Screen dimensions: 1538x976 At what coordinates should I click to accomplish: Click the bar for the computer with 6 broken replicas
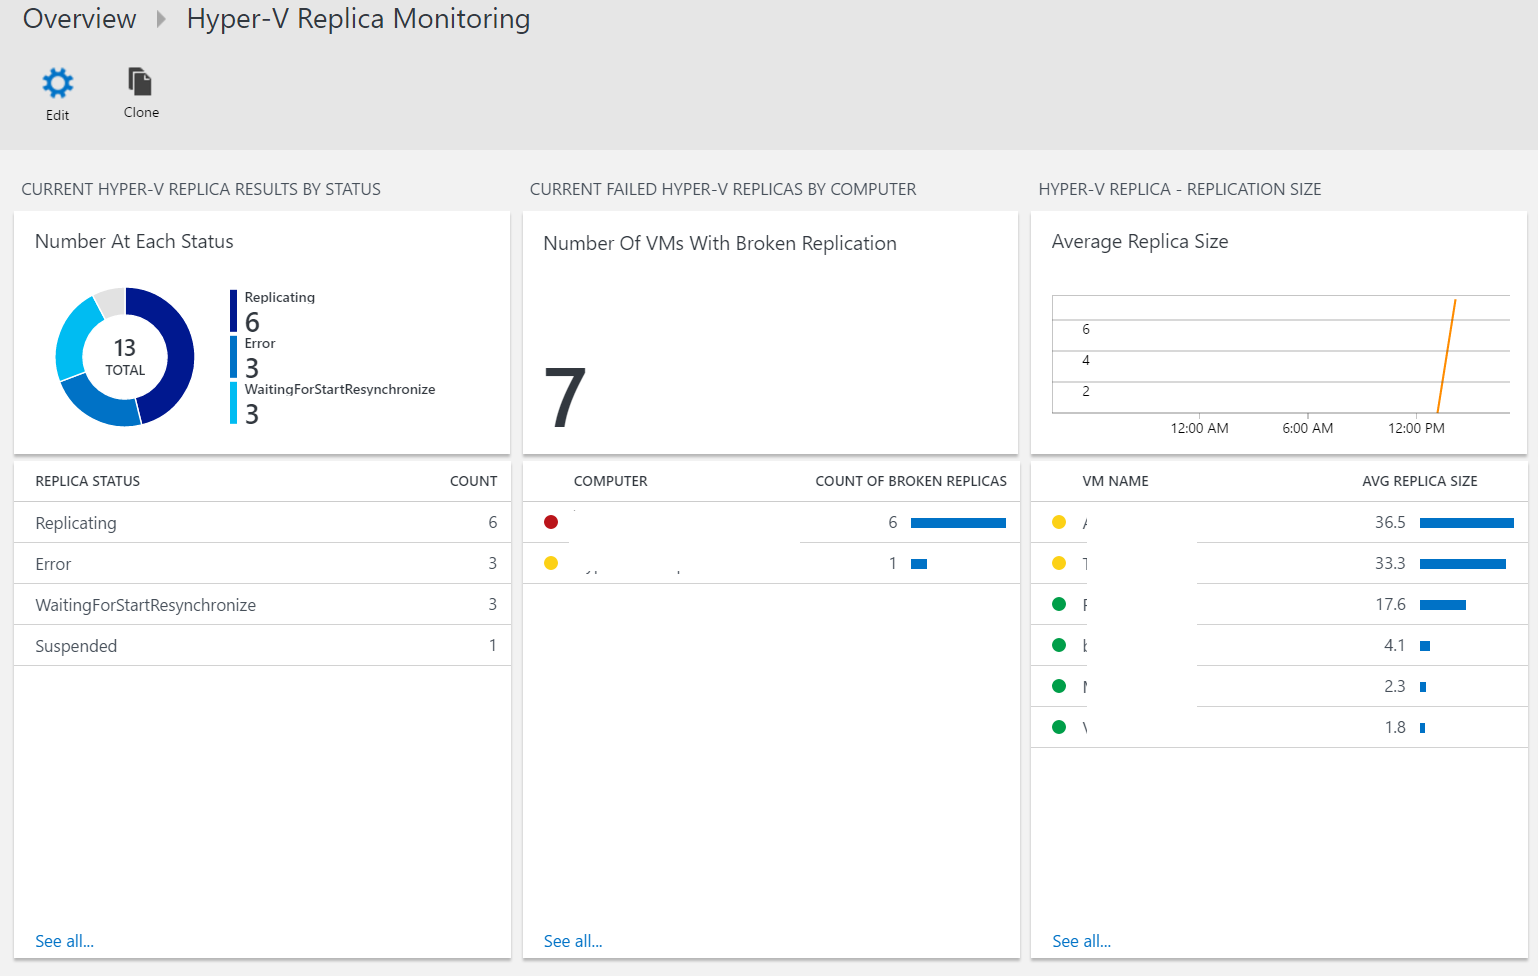958,523
